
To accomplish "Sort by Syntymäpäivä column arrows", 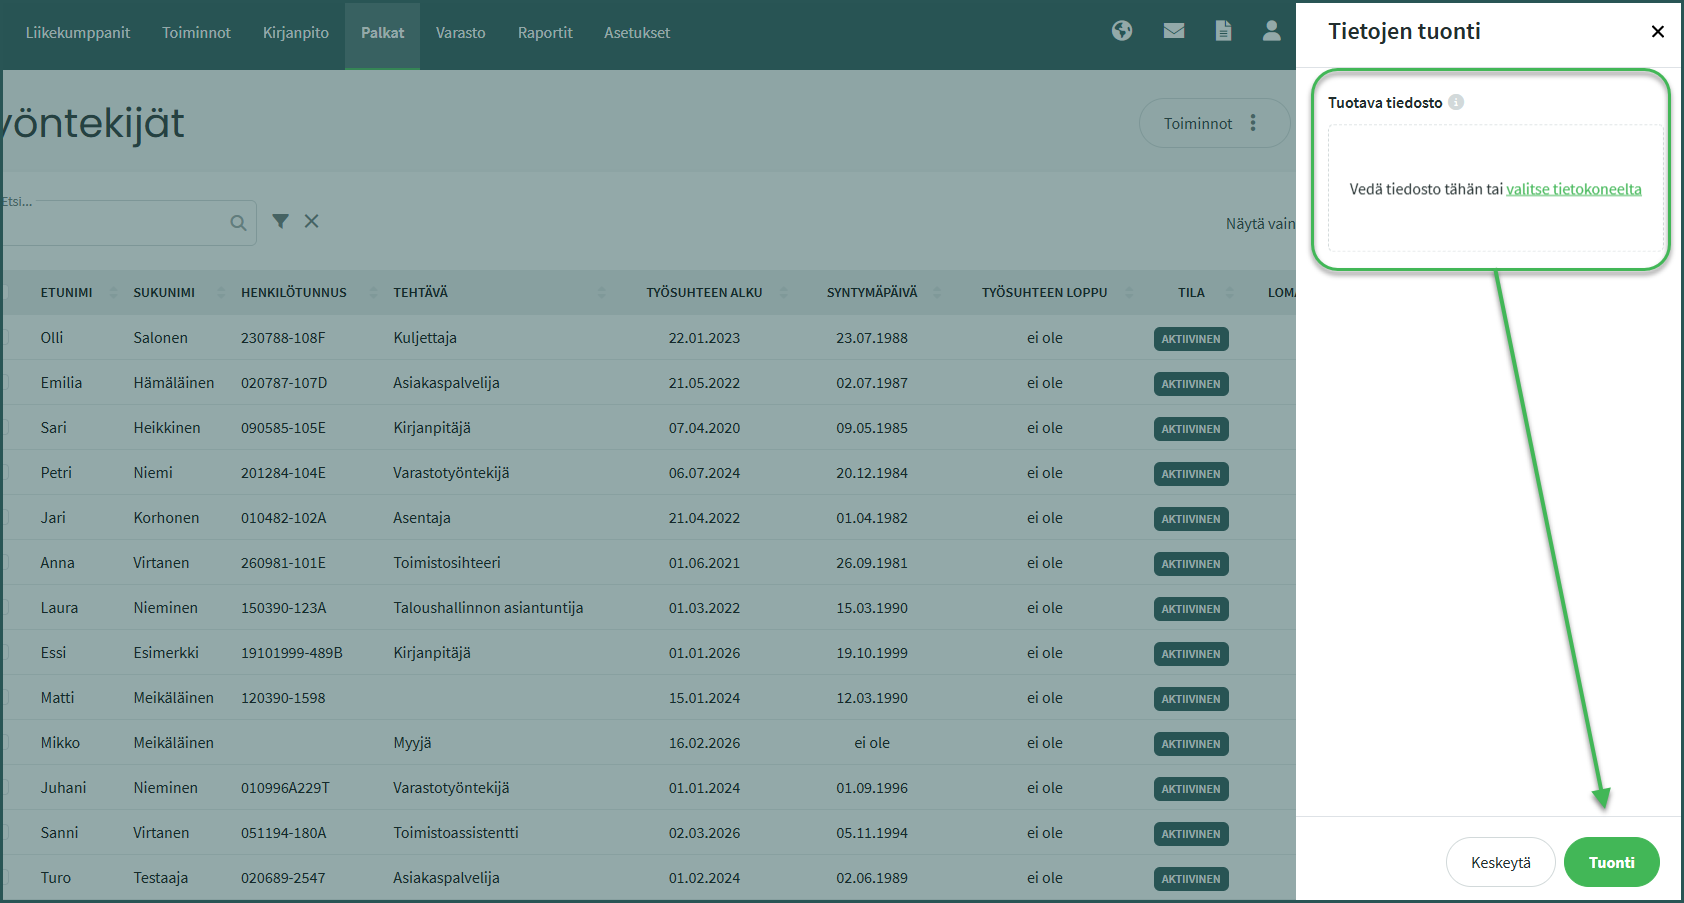I will pyautogui.click(x=937, y=293).
